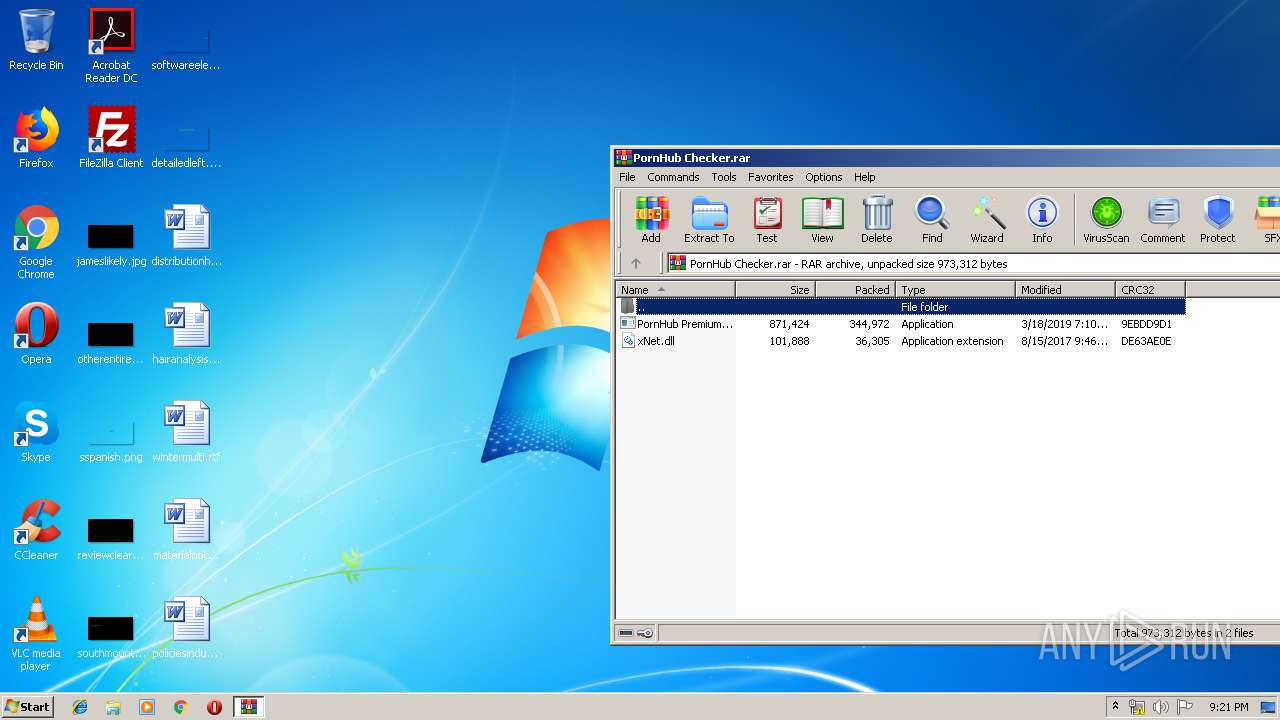The height and width of the screenshot is (720, 1280).
Task: Sort by Packed column header
Action: pos(856,290)
